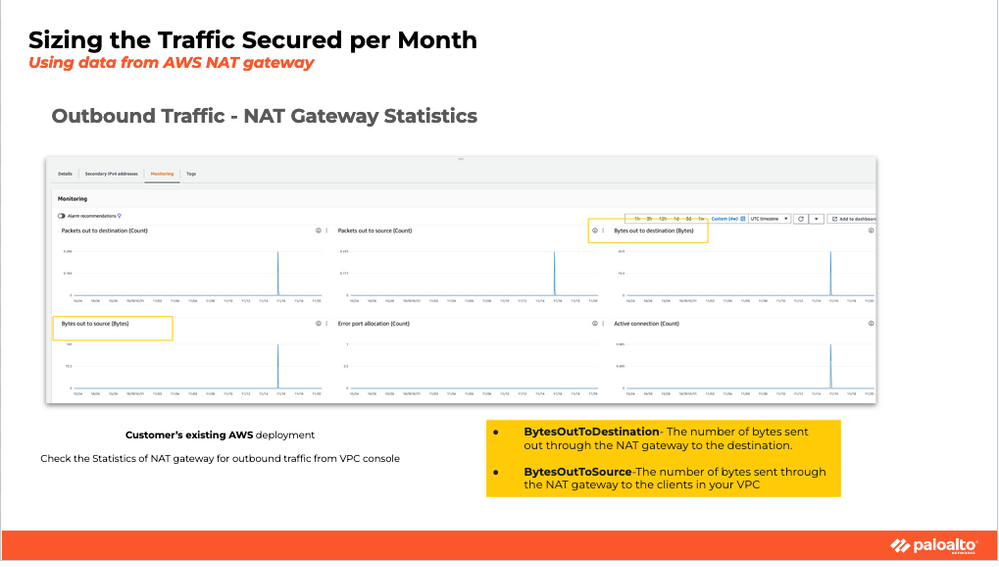Switch to Secondary IPv4 addresses tab
Viewport: 999px width, 567px height.
(111, 174)
